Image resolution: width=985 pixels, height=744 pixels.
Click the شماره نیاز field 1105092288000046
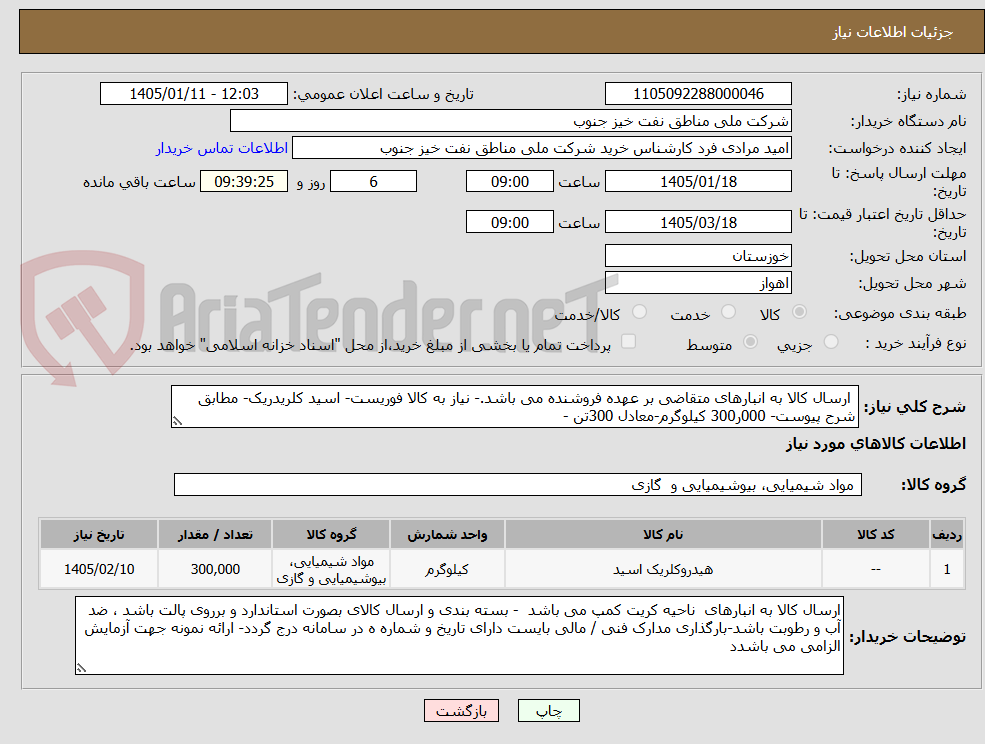click(x=698, y=94)
